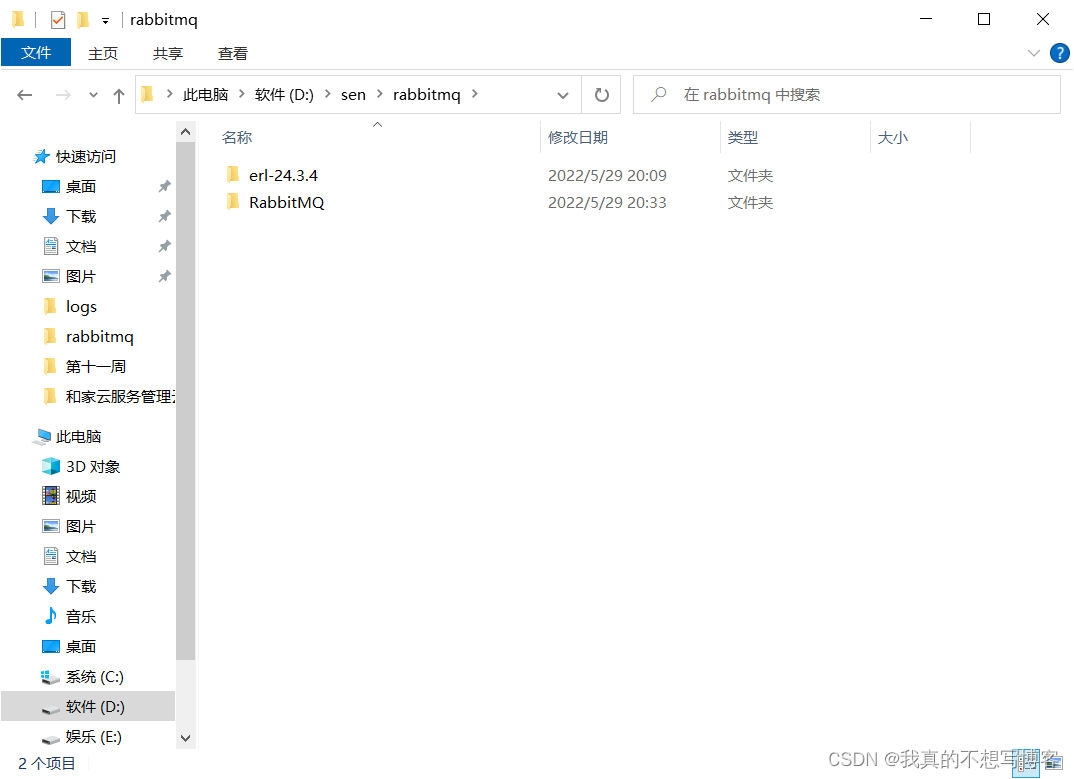Select the erl-24.3.4 folder
The height and width of the screenshot is (779, 1074).
tap(283, 175)
